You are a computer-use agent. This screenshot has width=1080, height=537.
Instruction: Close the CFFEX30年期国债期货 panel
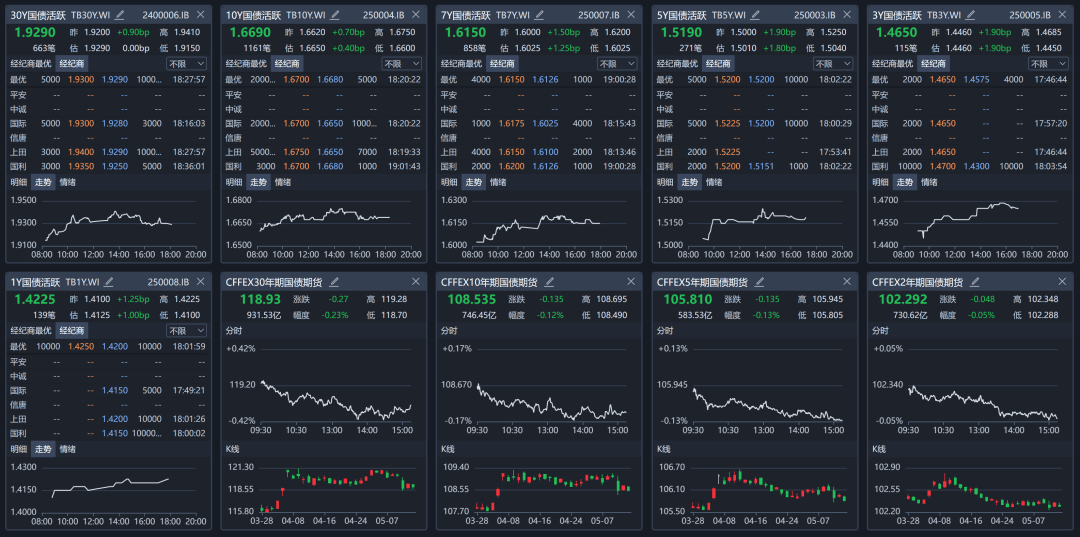[x=415, y=282]
